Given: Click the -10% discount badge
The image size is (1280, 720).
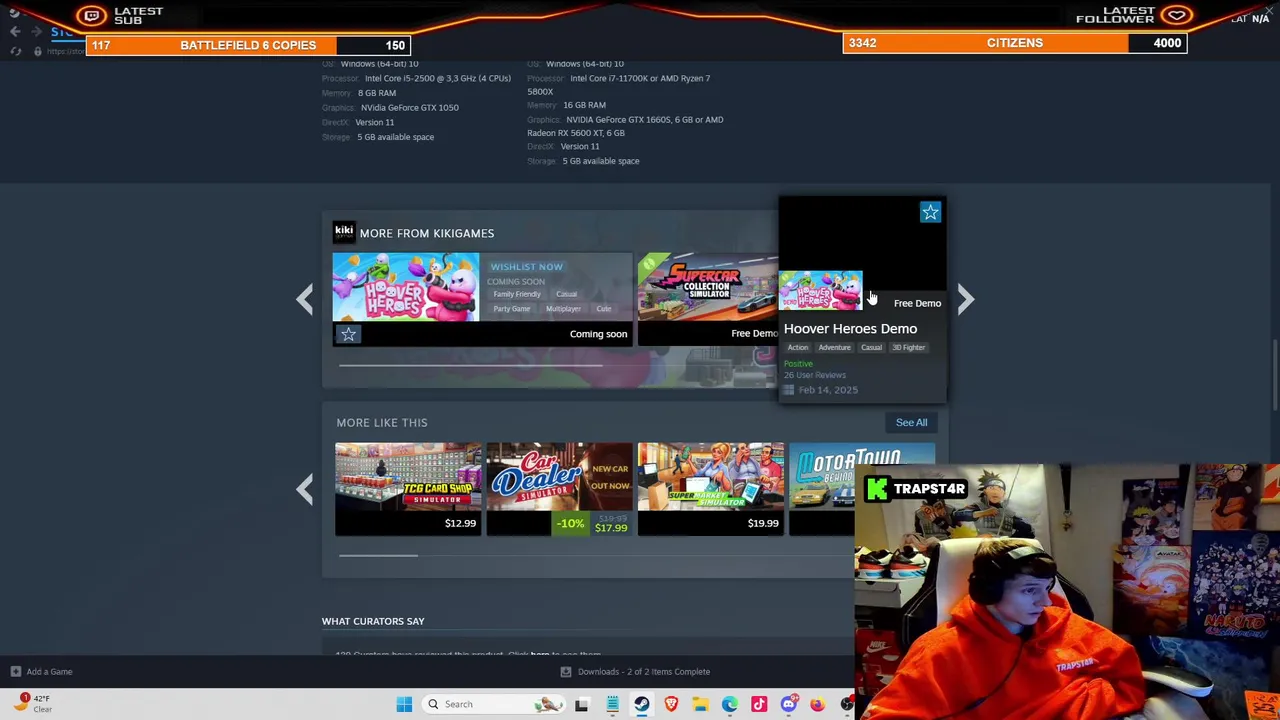Looking at the screenshot, I should click(x=570, y=523).
